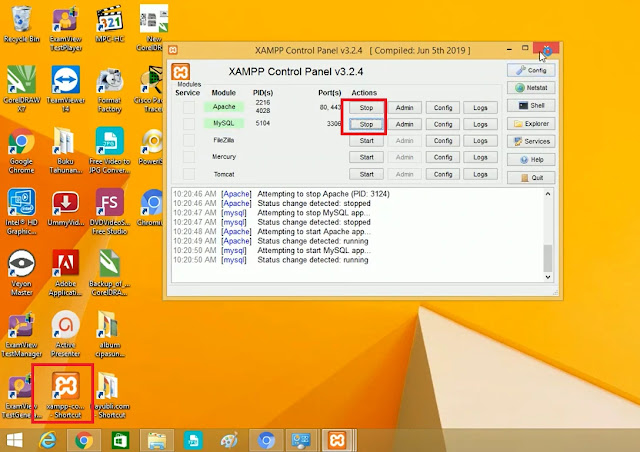Open MySQL Admin page
This screenshot has height=452, width=640.
pos(404,124)
